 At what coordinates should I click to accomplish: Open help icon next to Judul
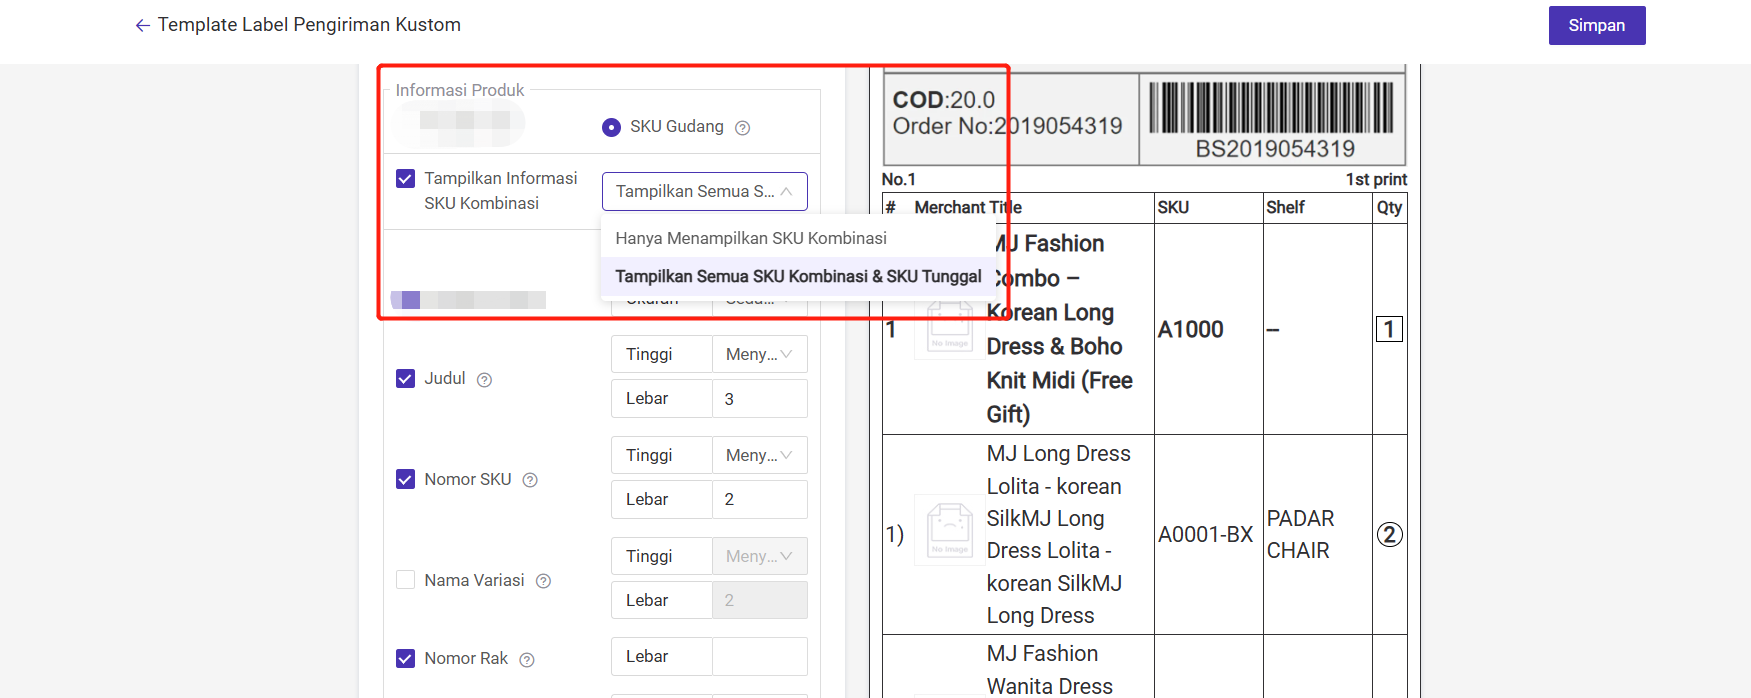pos(484,380)
